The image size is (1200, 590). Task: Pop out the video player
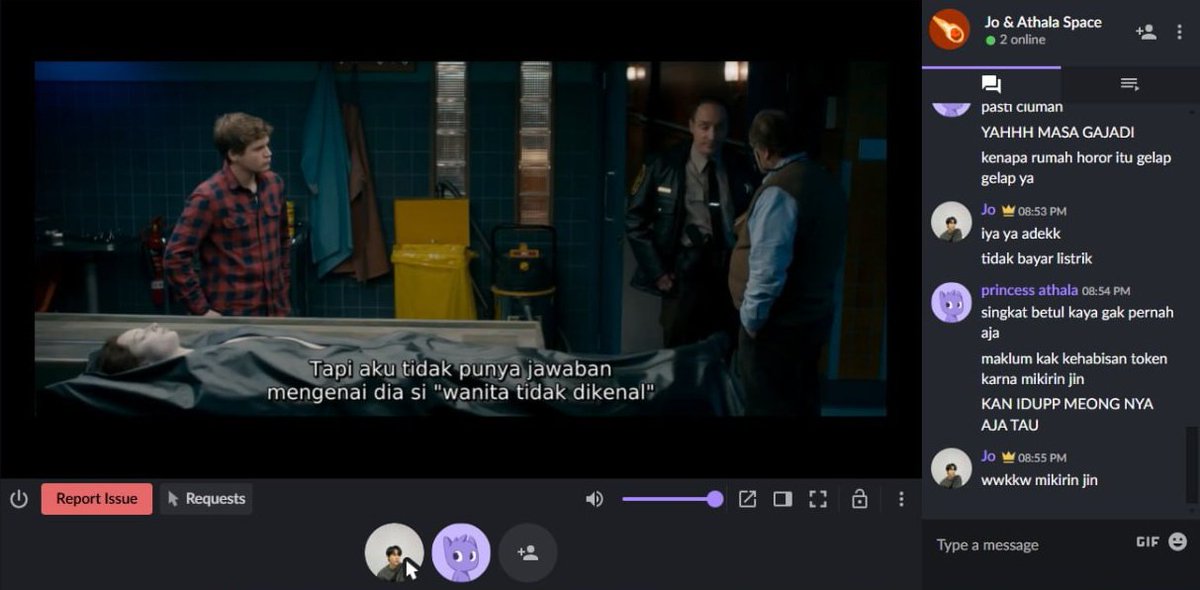pyautogui.click(x=748, y=499)
